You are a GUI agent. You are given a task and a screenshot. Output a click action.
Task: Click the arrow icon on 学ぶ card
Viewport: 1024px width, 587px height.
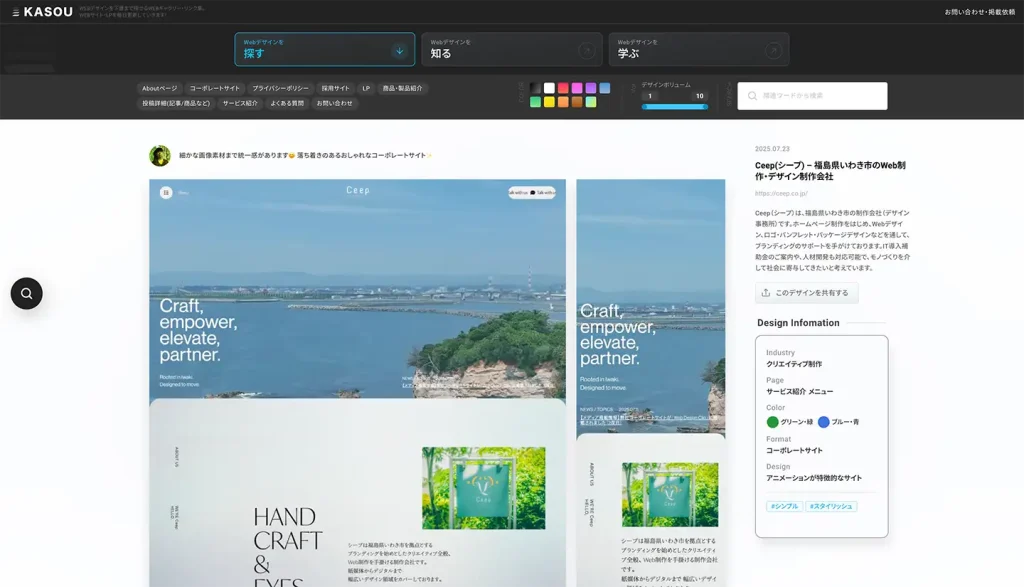click(x=773, y=50)
